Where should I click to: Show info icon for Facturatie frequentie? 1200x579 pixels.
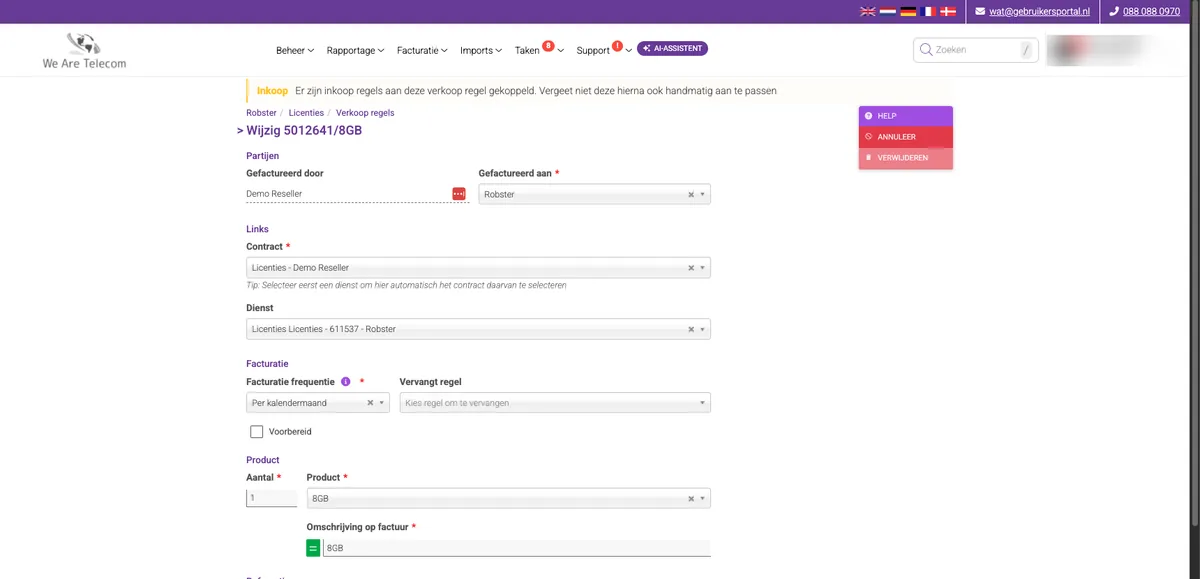[x=346, y=382]
